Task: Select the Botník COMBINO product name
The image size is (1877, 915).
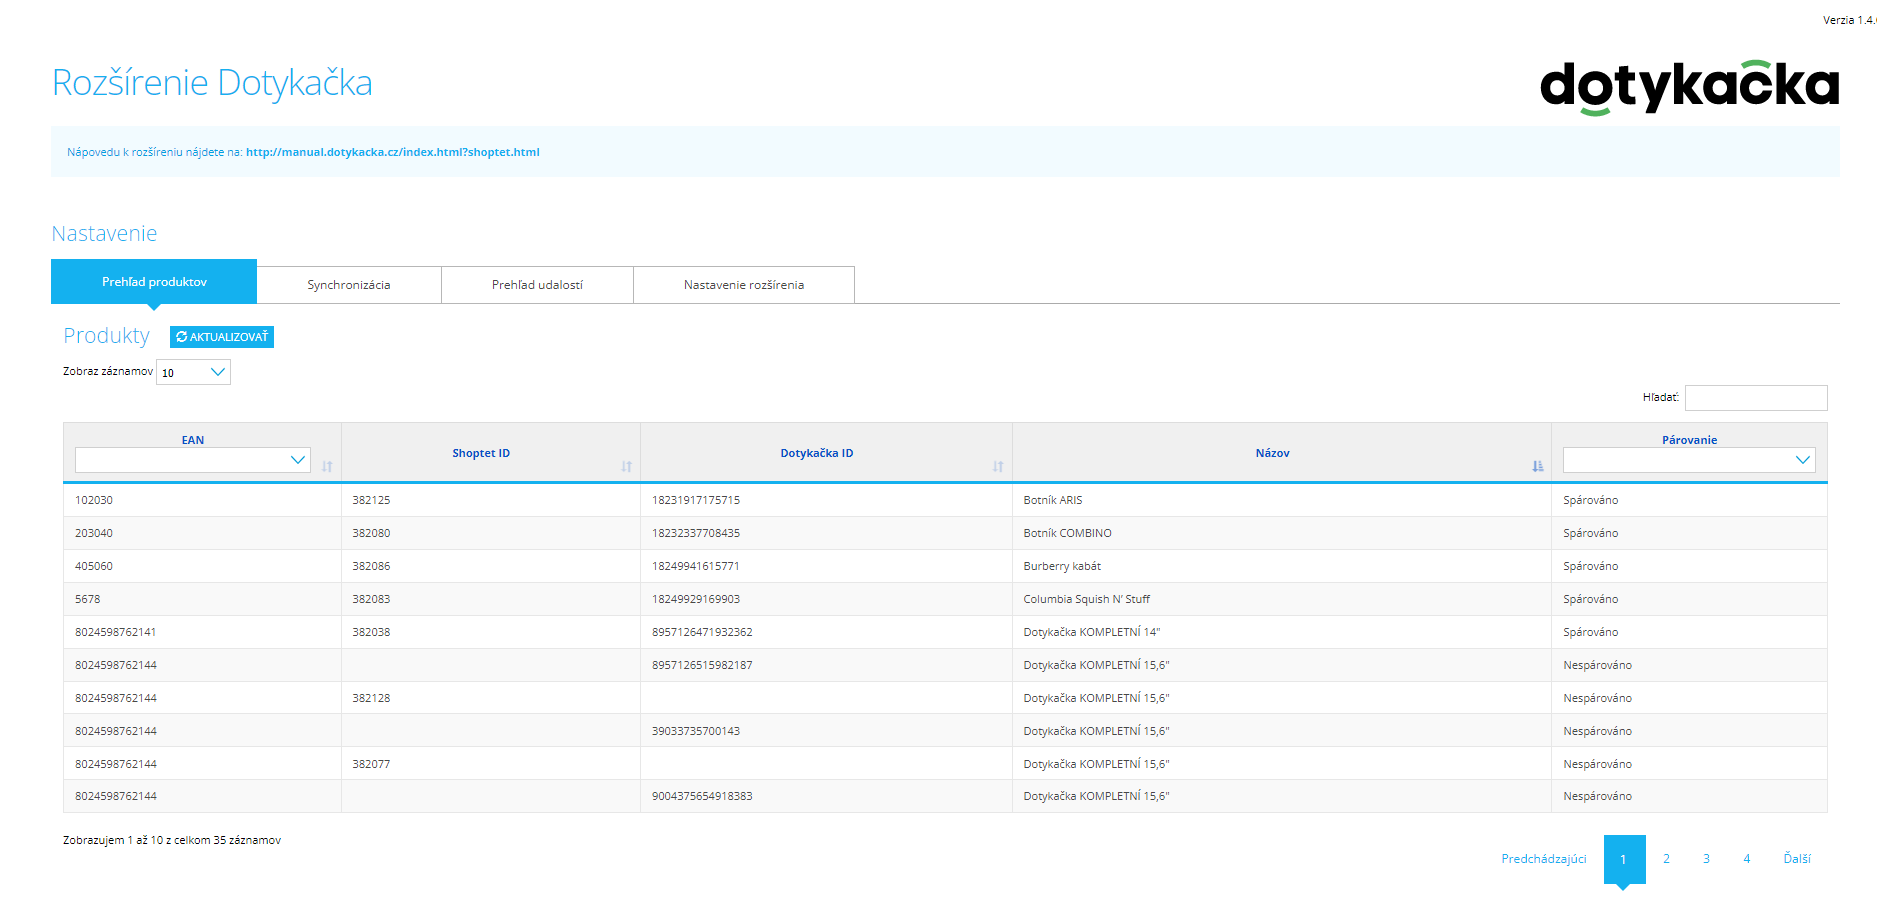Action: click(x=1068, y=533)
